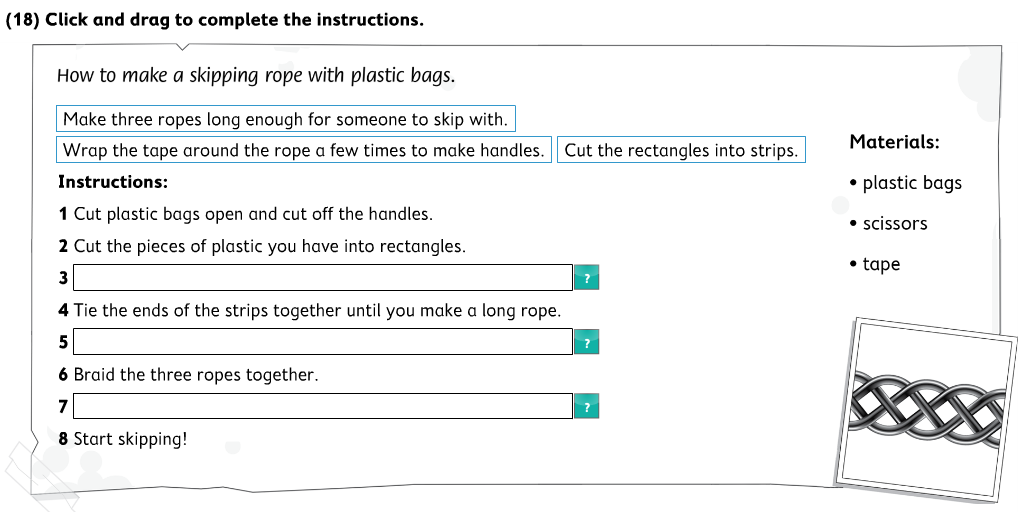Image resolution: width=1020 pixels, height=512 pixels.
Task: Select 'Make three ropes long enough' sentence box
Action: (285, 119)
